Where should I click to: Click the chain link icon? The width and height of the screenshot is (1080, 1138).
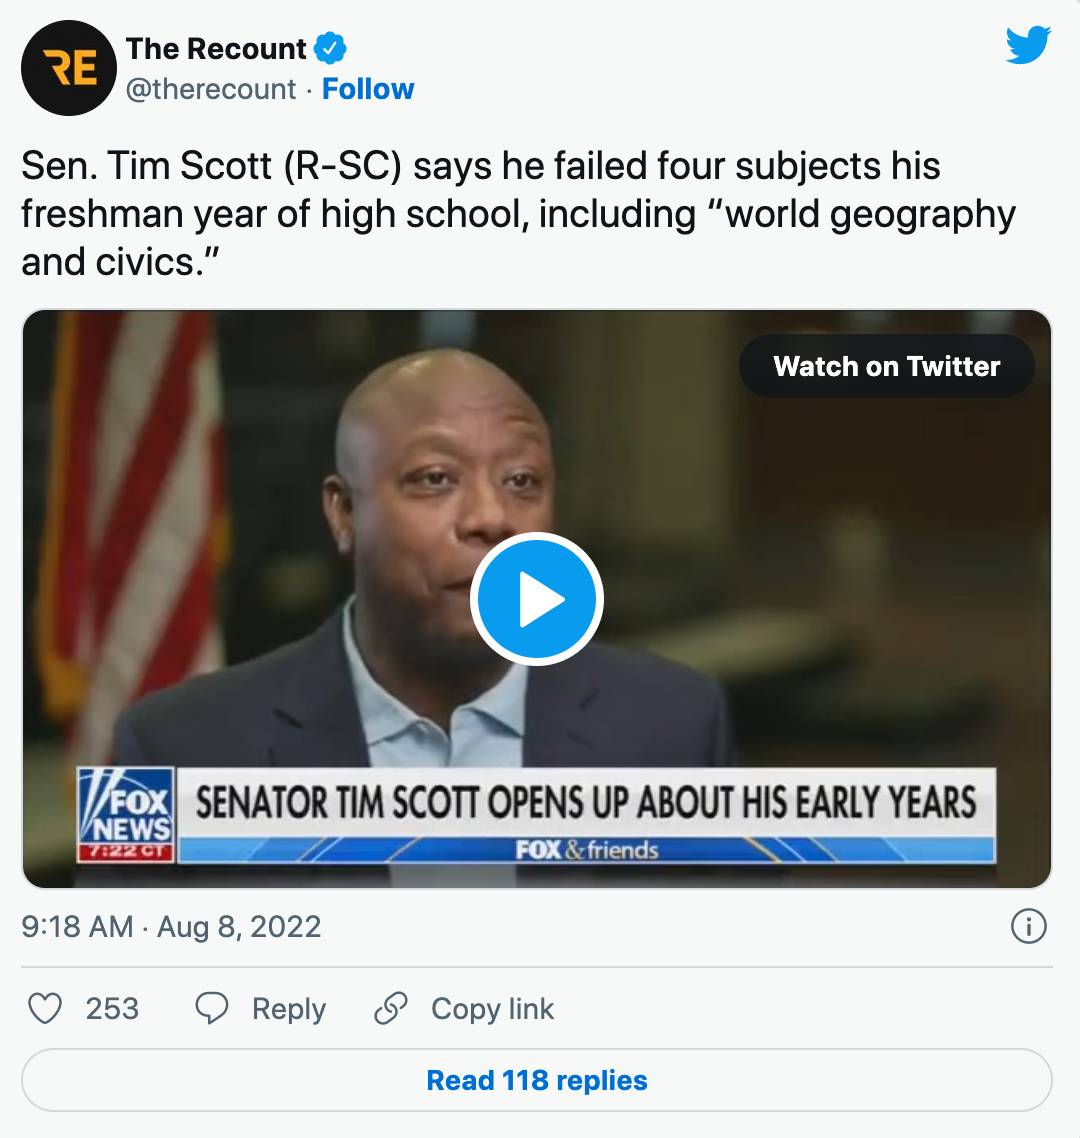(390, 1009)
